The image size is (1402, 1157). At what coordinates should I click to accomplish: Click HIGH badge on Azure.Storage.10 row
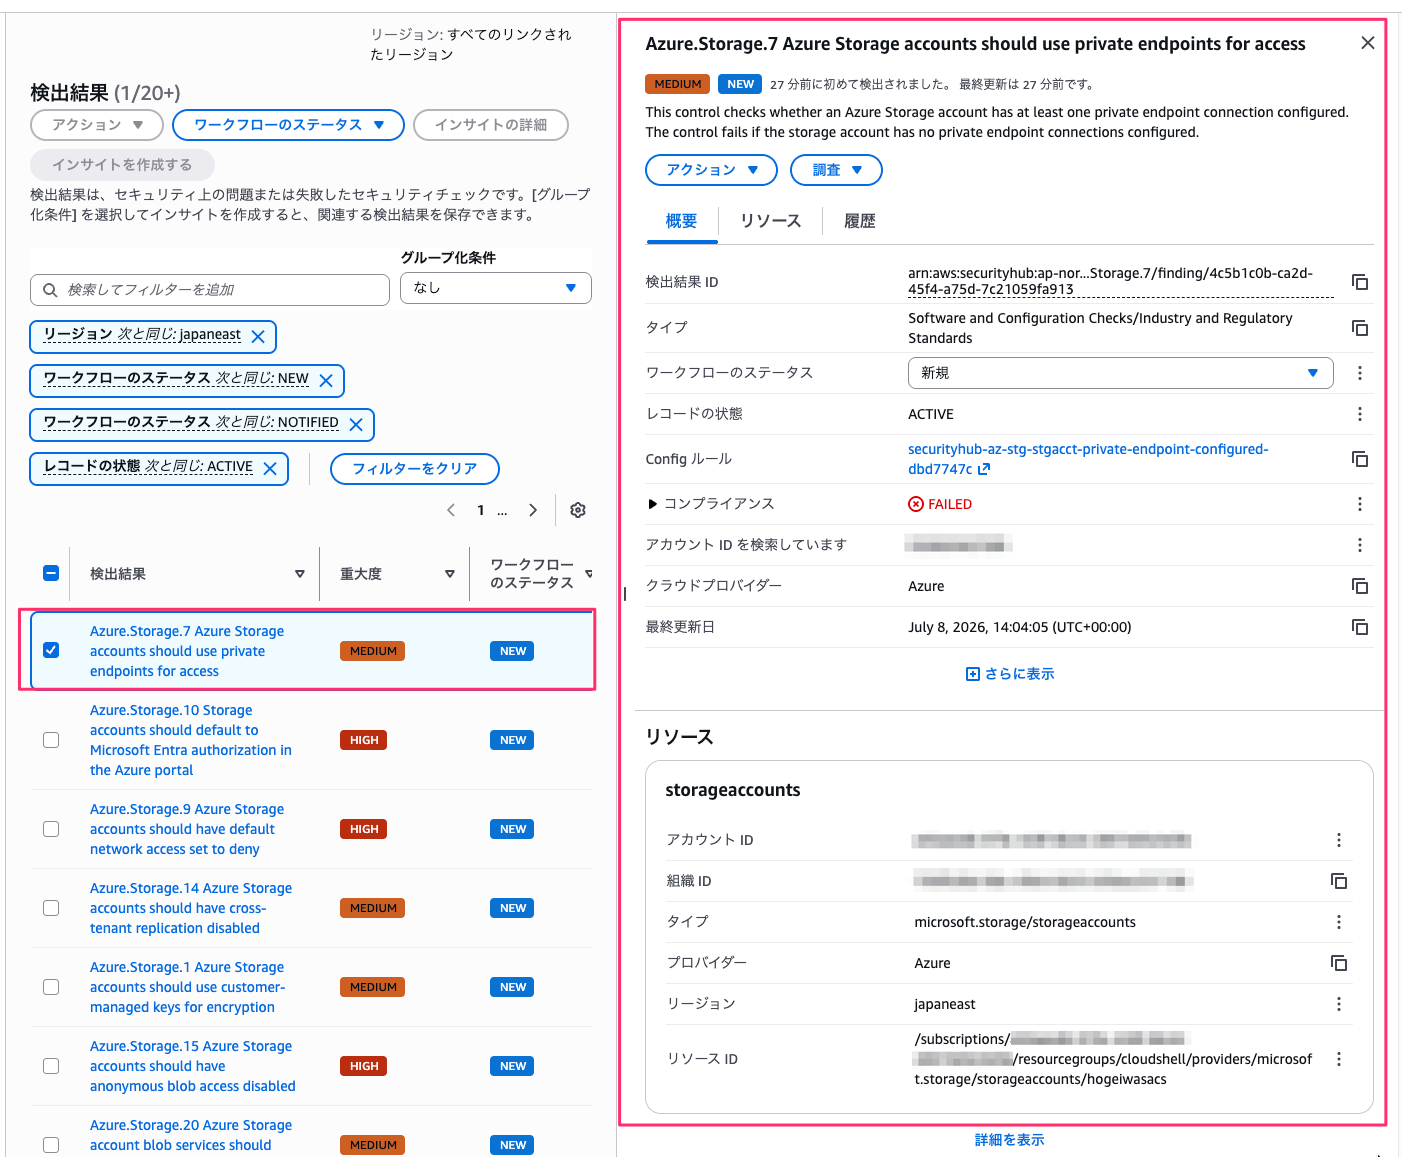[364, 740]
